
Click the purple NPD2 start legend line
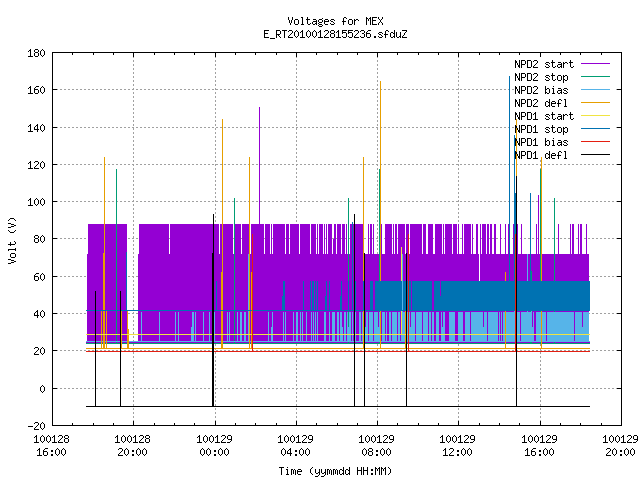click(595, 64)
